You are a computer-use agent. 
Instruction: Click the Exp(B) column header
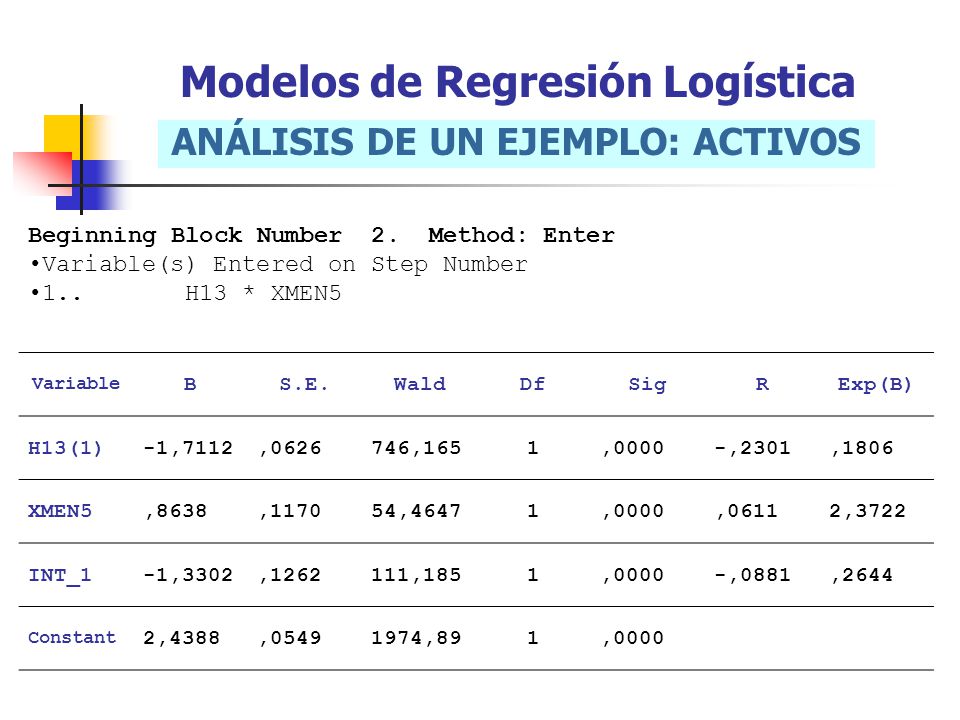click(874, 384)
